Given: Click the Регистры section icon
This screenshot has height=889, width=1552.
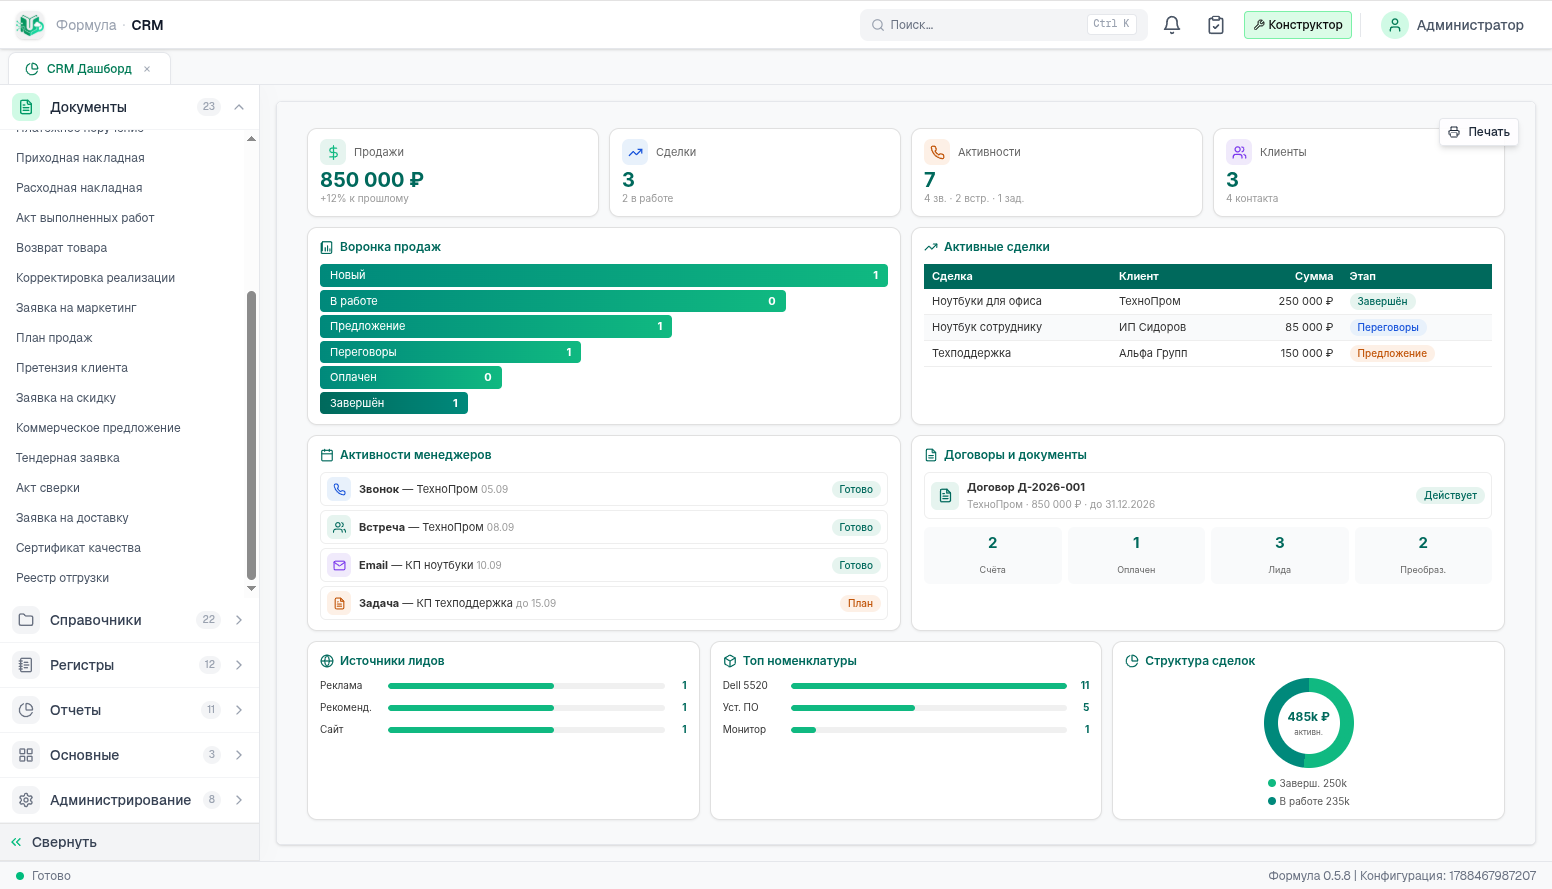Looking at the screenshot, I should 26,665.
